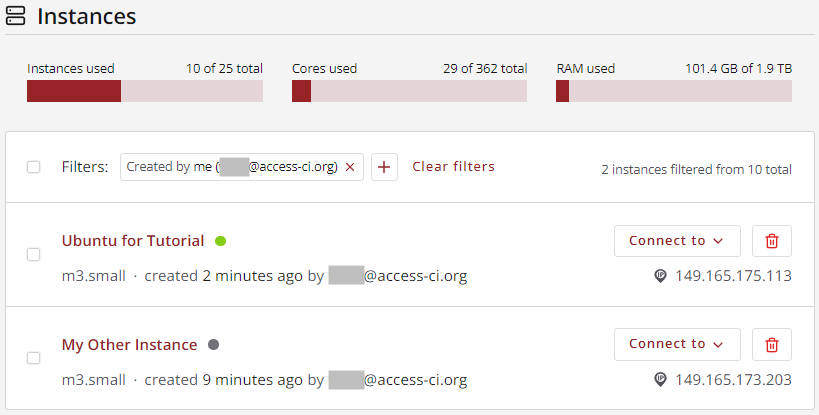Check the Ubuntu for Tutorial checkbox

(x=33, y=254)
